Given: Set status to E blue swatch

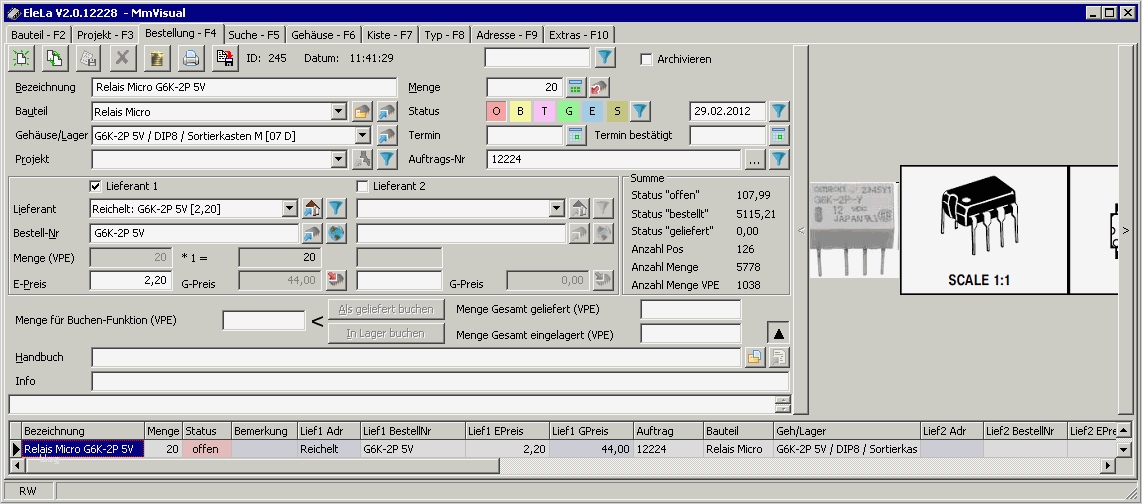Looking at the screenshot, I should pos(592,111).
